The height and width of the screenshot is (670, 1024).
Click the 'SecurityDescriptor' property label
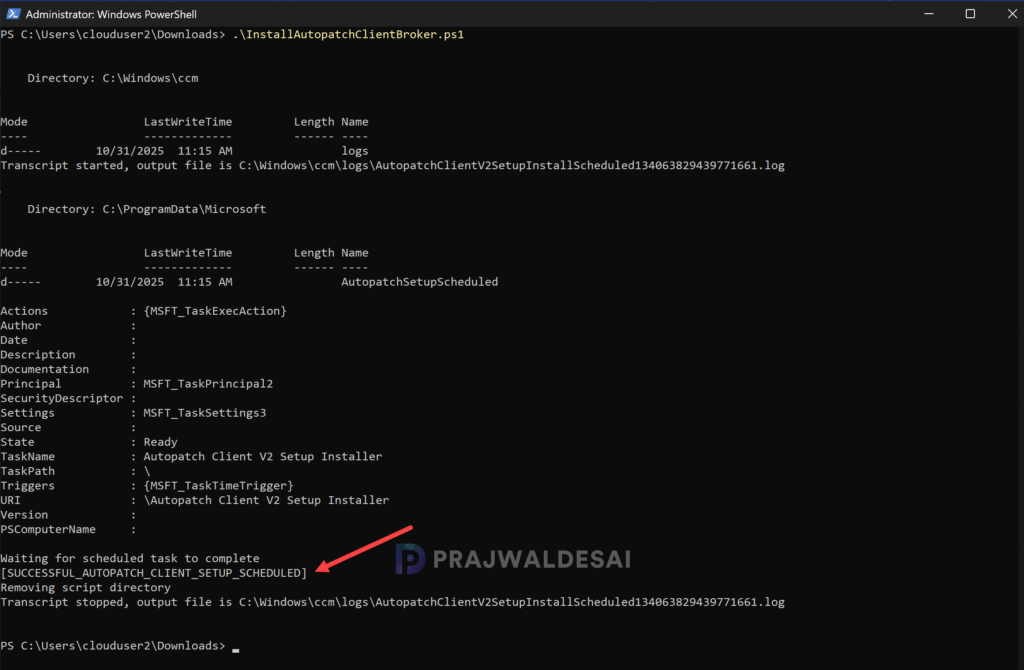click(61, 398)
